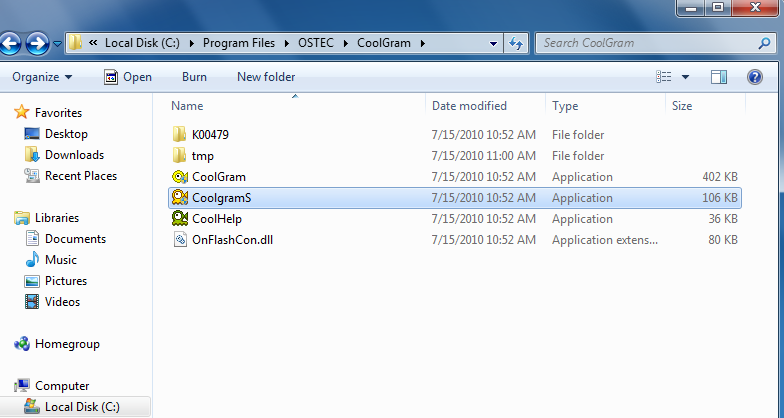784x418 pixels.
Task: Open Downloads in the navigation pane
Action: pyautogui.click(x=74, y=155)
